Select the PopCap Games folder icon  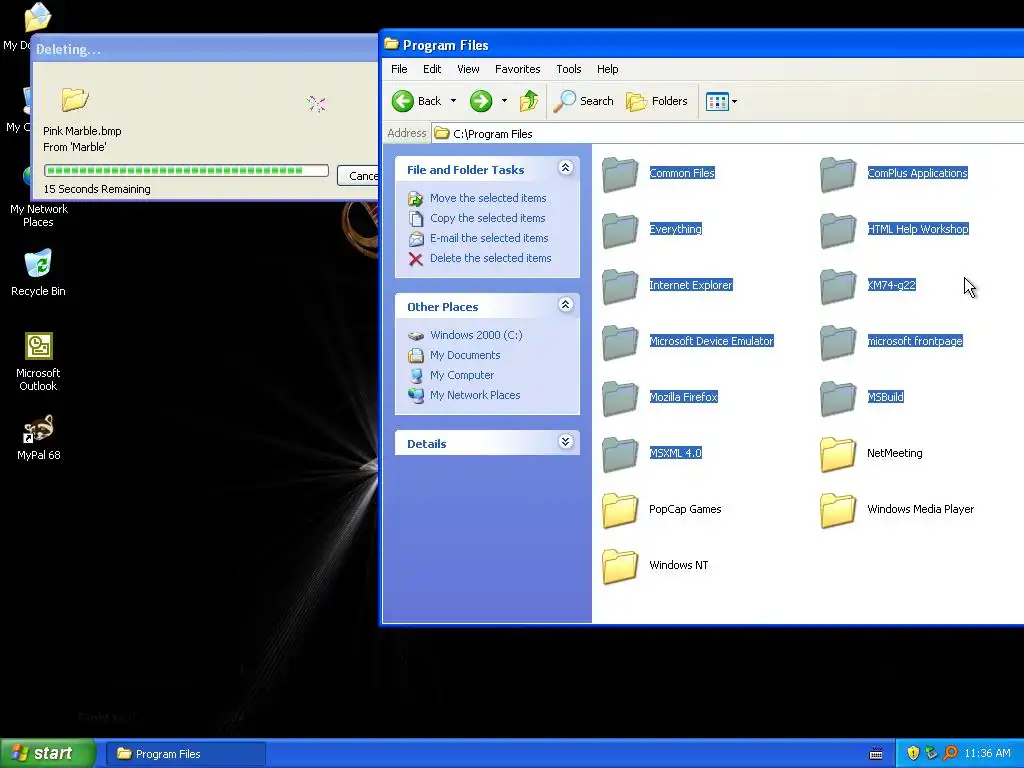(x=620, y=511)
